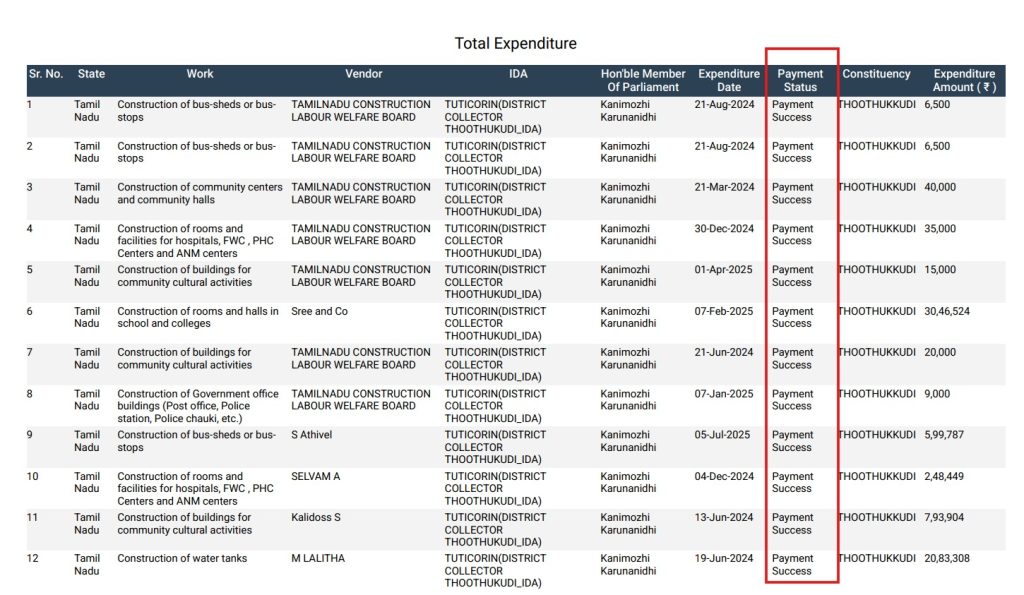This screenshot has width=1024, height=595.
Task: Click the expenditure date 05-Jul-2025
Action: (724, 436)
